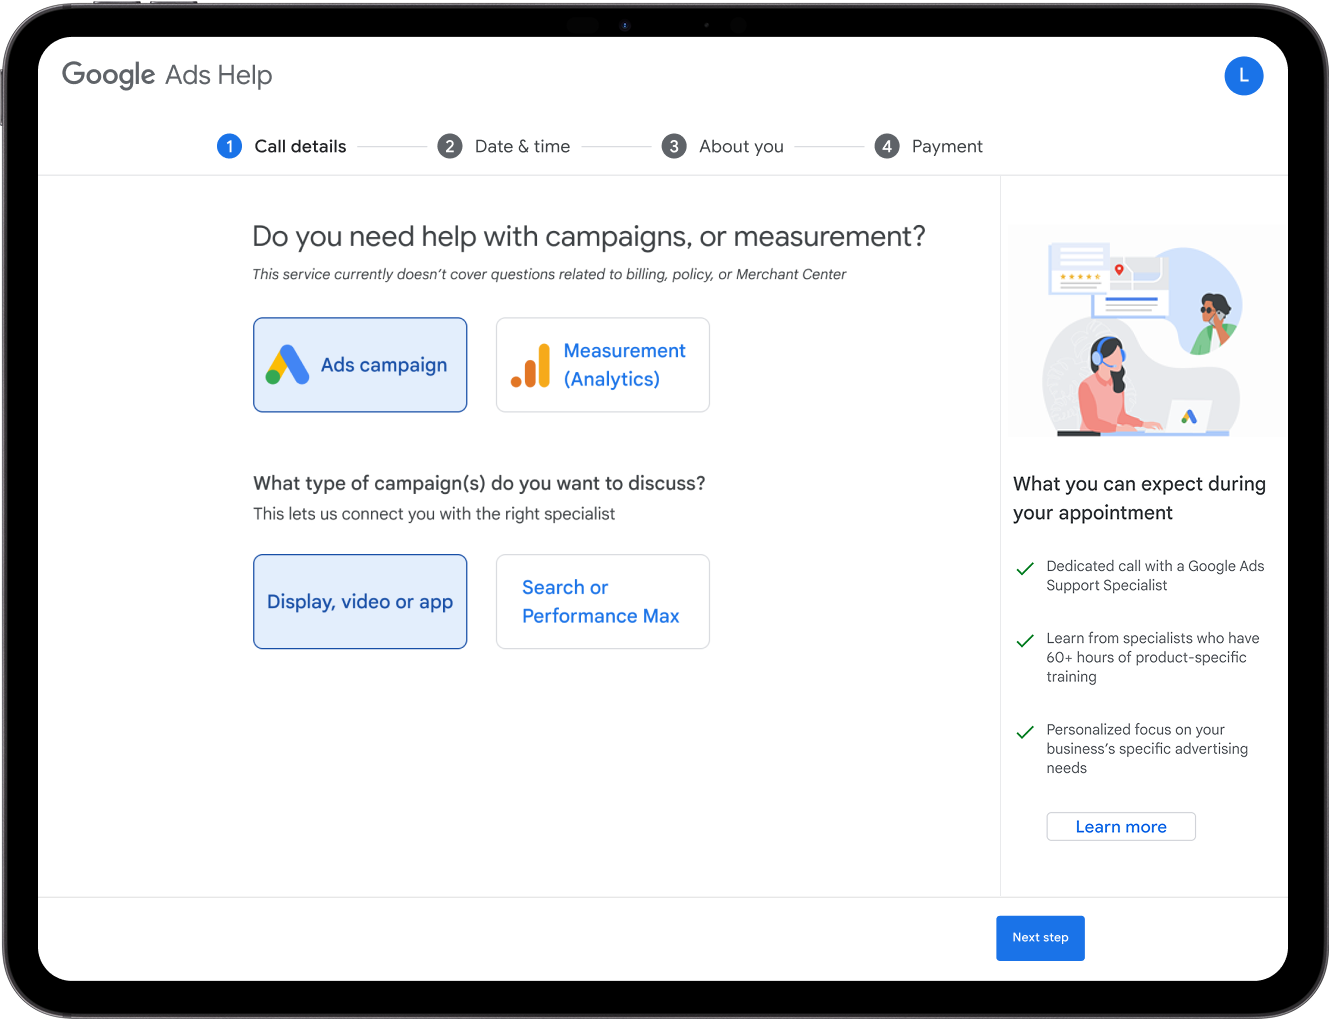Click the checkmark beside Personalized focus

pyautogui.click(x=1025, y=733)
